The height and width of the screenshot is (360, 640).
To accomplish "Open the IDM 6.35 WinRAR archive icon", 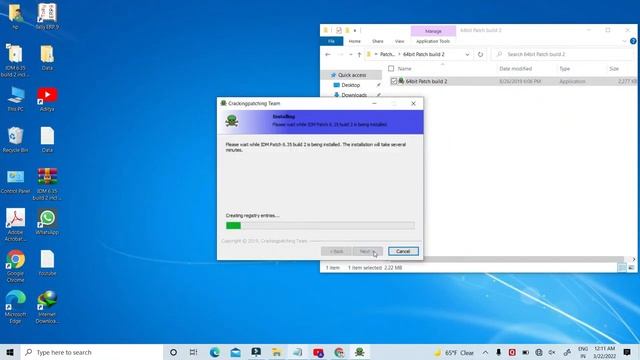I will pos(47,183).
